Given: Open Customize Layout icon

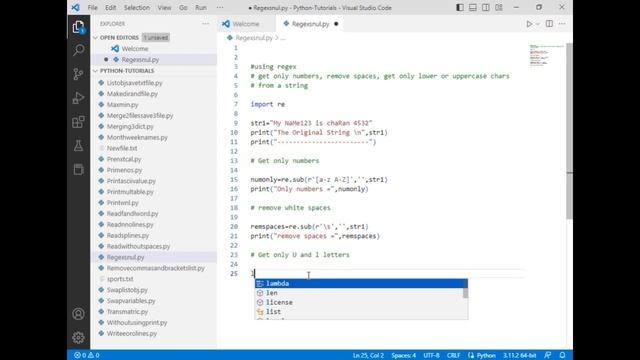Looking at the screenshot, I should click(x=499, y=7).
